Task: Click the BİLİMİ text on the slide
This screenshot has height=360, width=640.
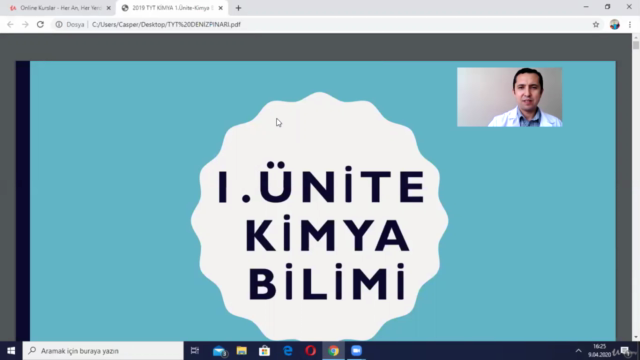Action: (327, 282)
